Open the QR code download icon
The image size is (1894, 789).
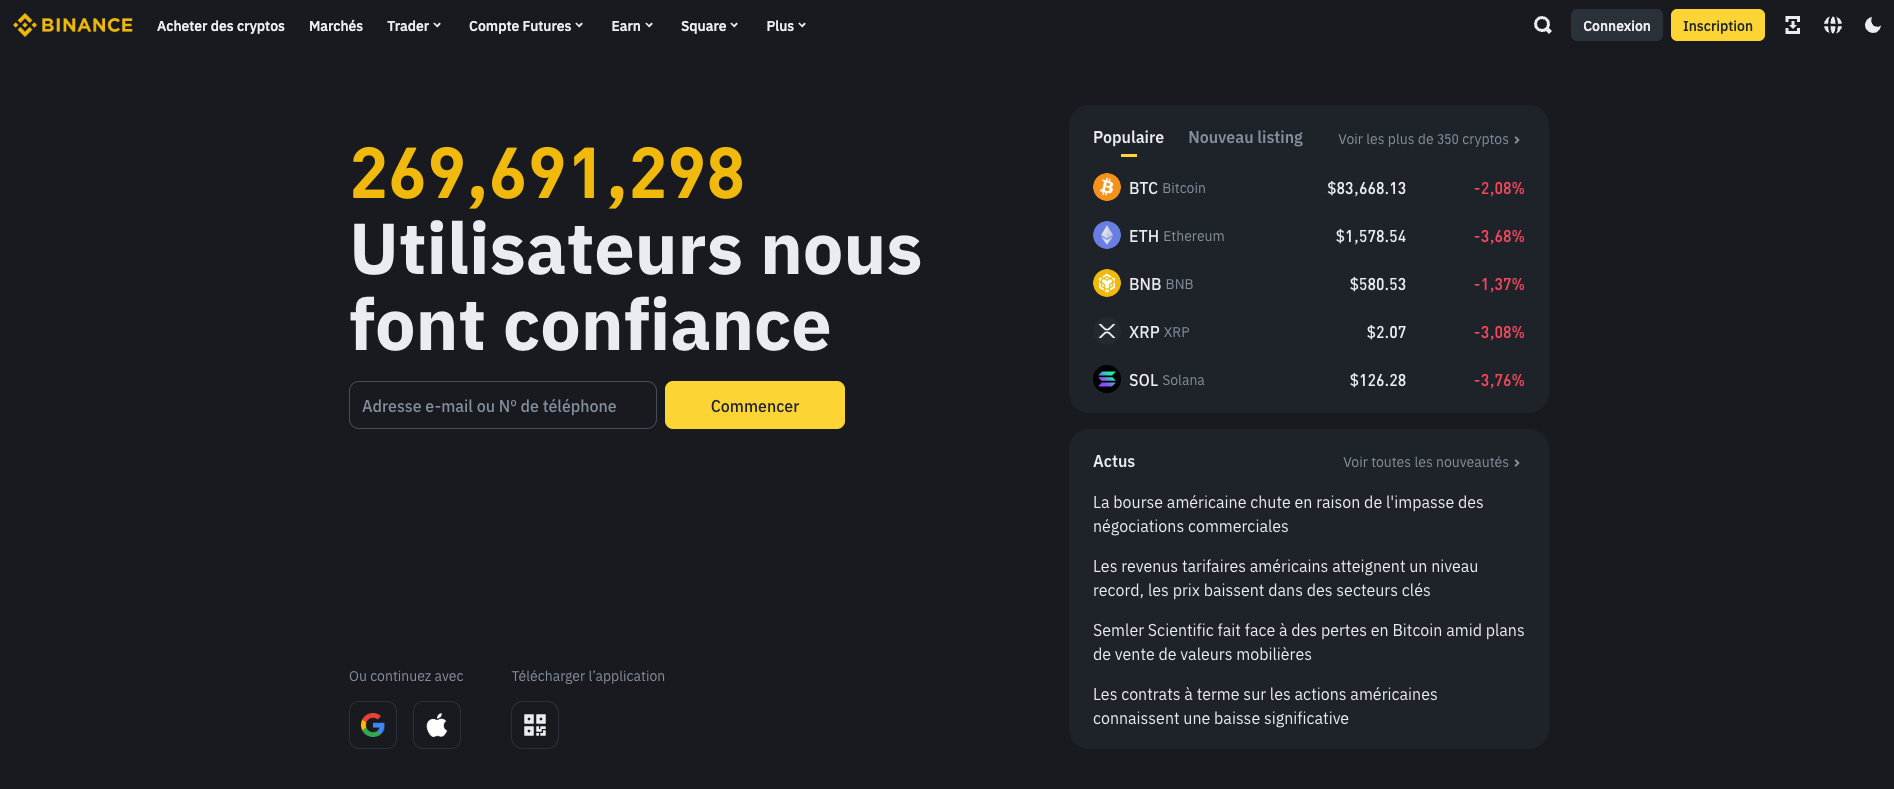click(x=535, y=725)
